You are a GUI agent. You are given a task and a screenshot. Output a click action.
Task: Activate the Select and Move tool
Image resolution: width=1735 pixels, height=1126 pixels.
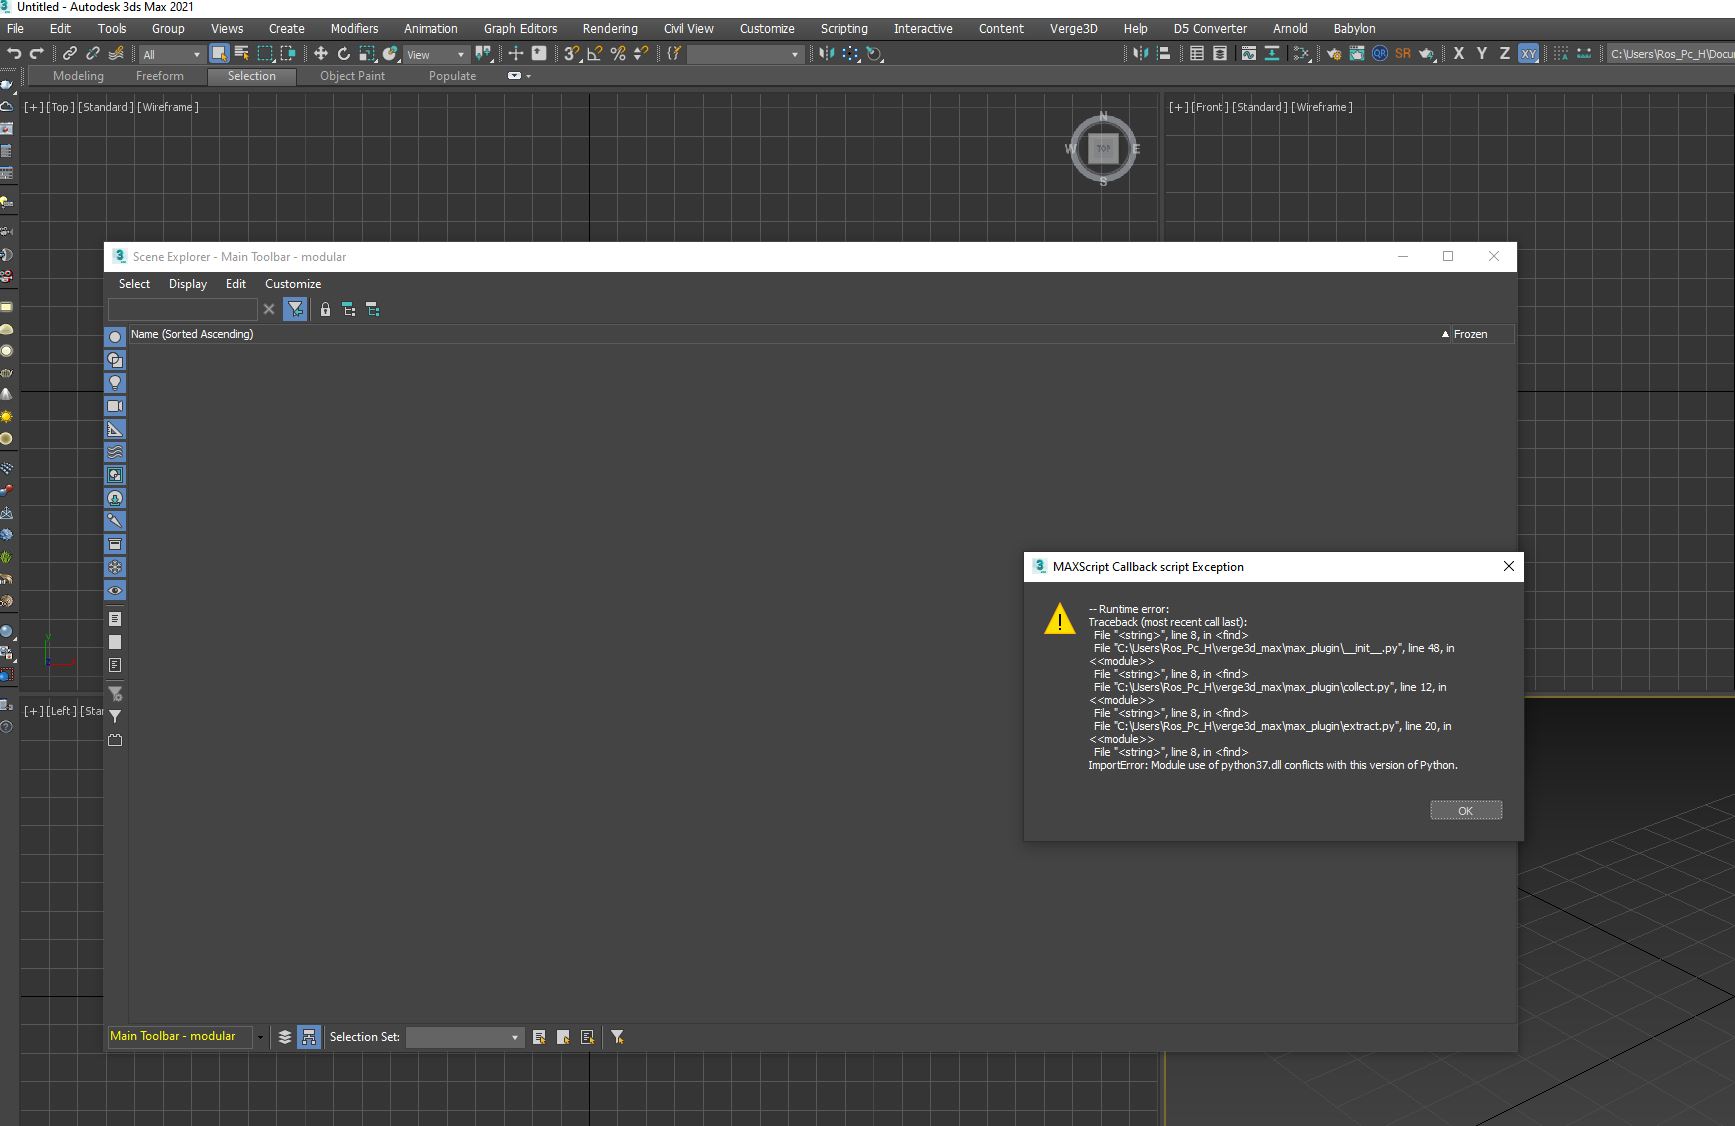click(321, 53)
